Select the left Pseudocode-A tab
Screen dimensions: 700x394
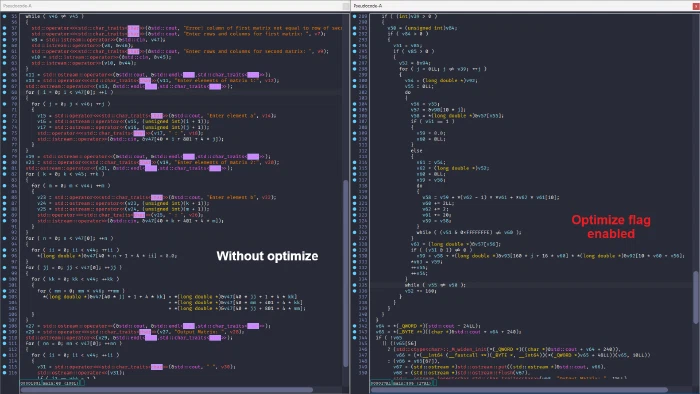click(17, 6)
